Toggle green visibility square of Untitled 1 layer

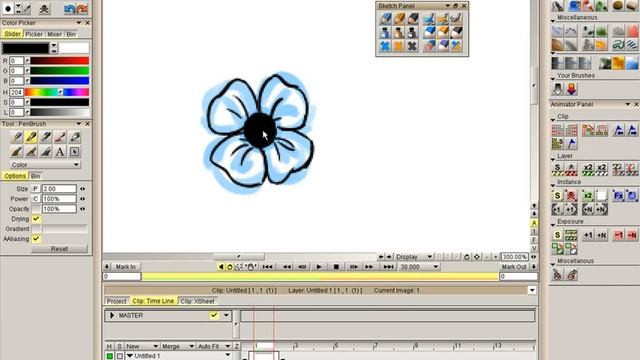[110, 356]
